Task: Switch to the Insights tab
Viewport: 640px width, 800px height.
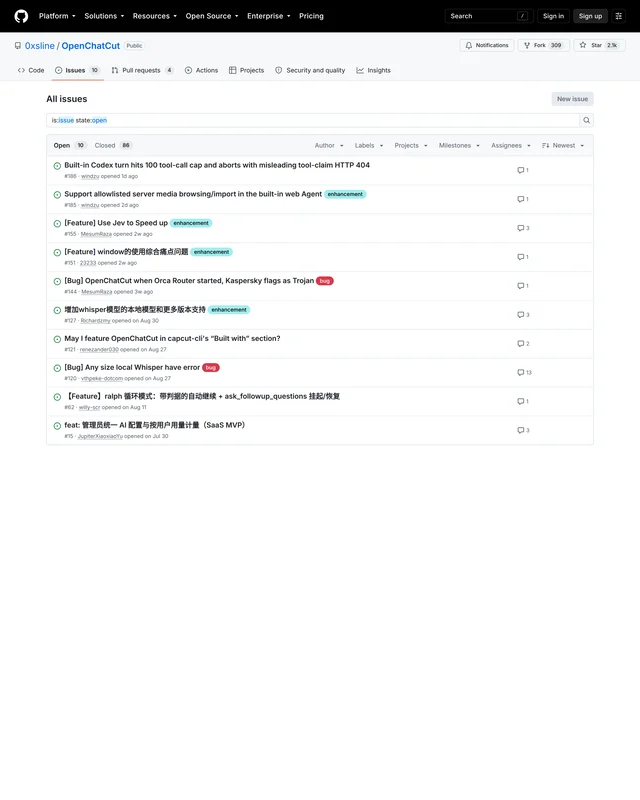Action: point(373,70)
